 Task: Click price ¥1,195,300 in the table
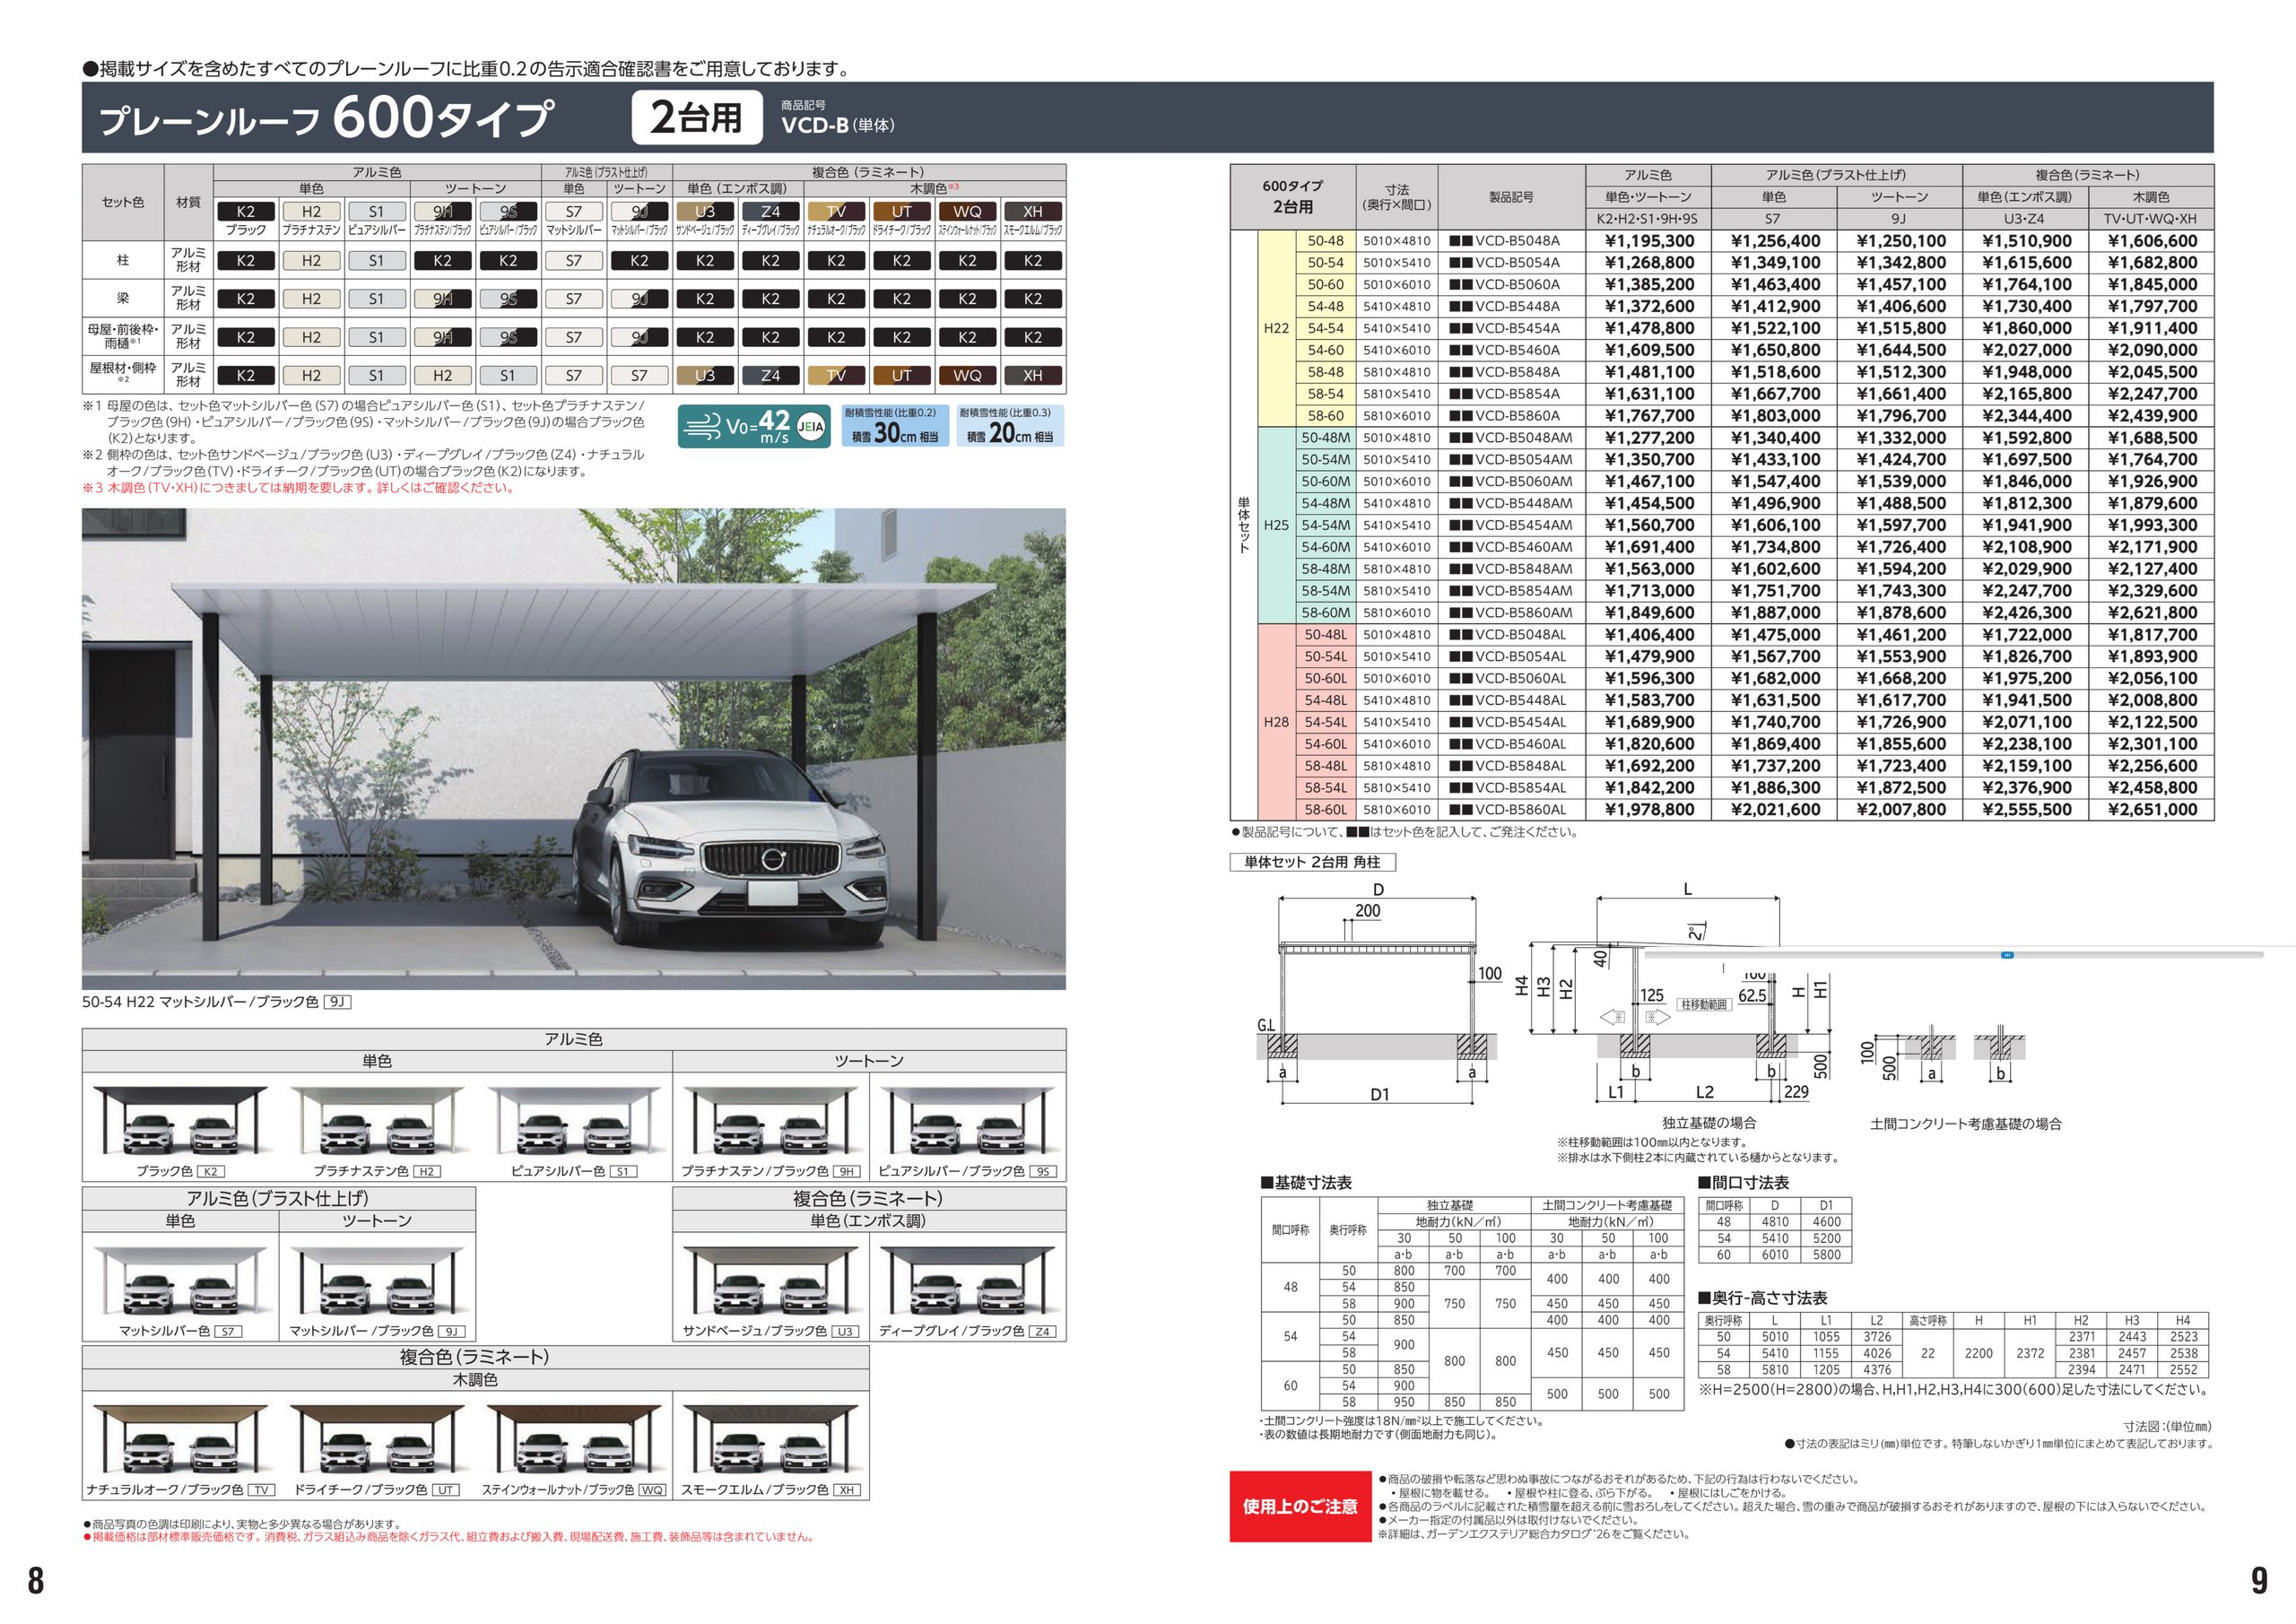pos(1649,241)
